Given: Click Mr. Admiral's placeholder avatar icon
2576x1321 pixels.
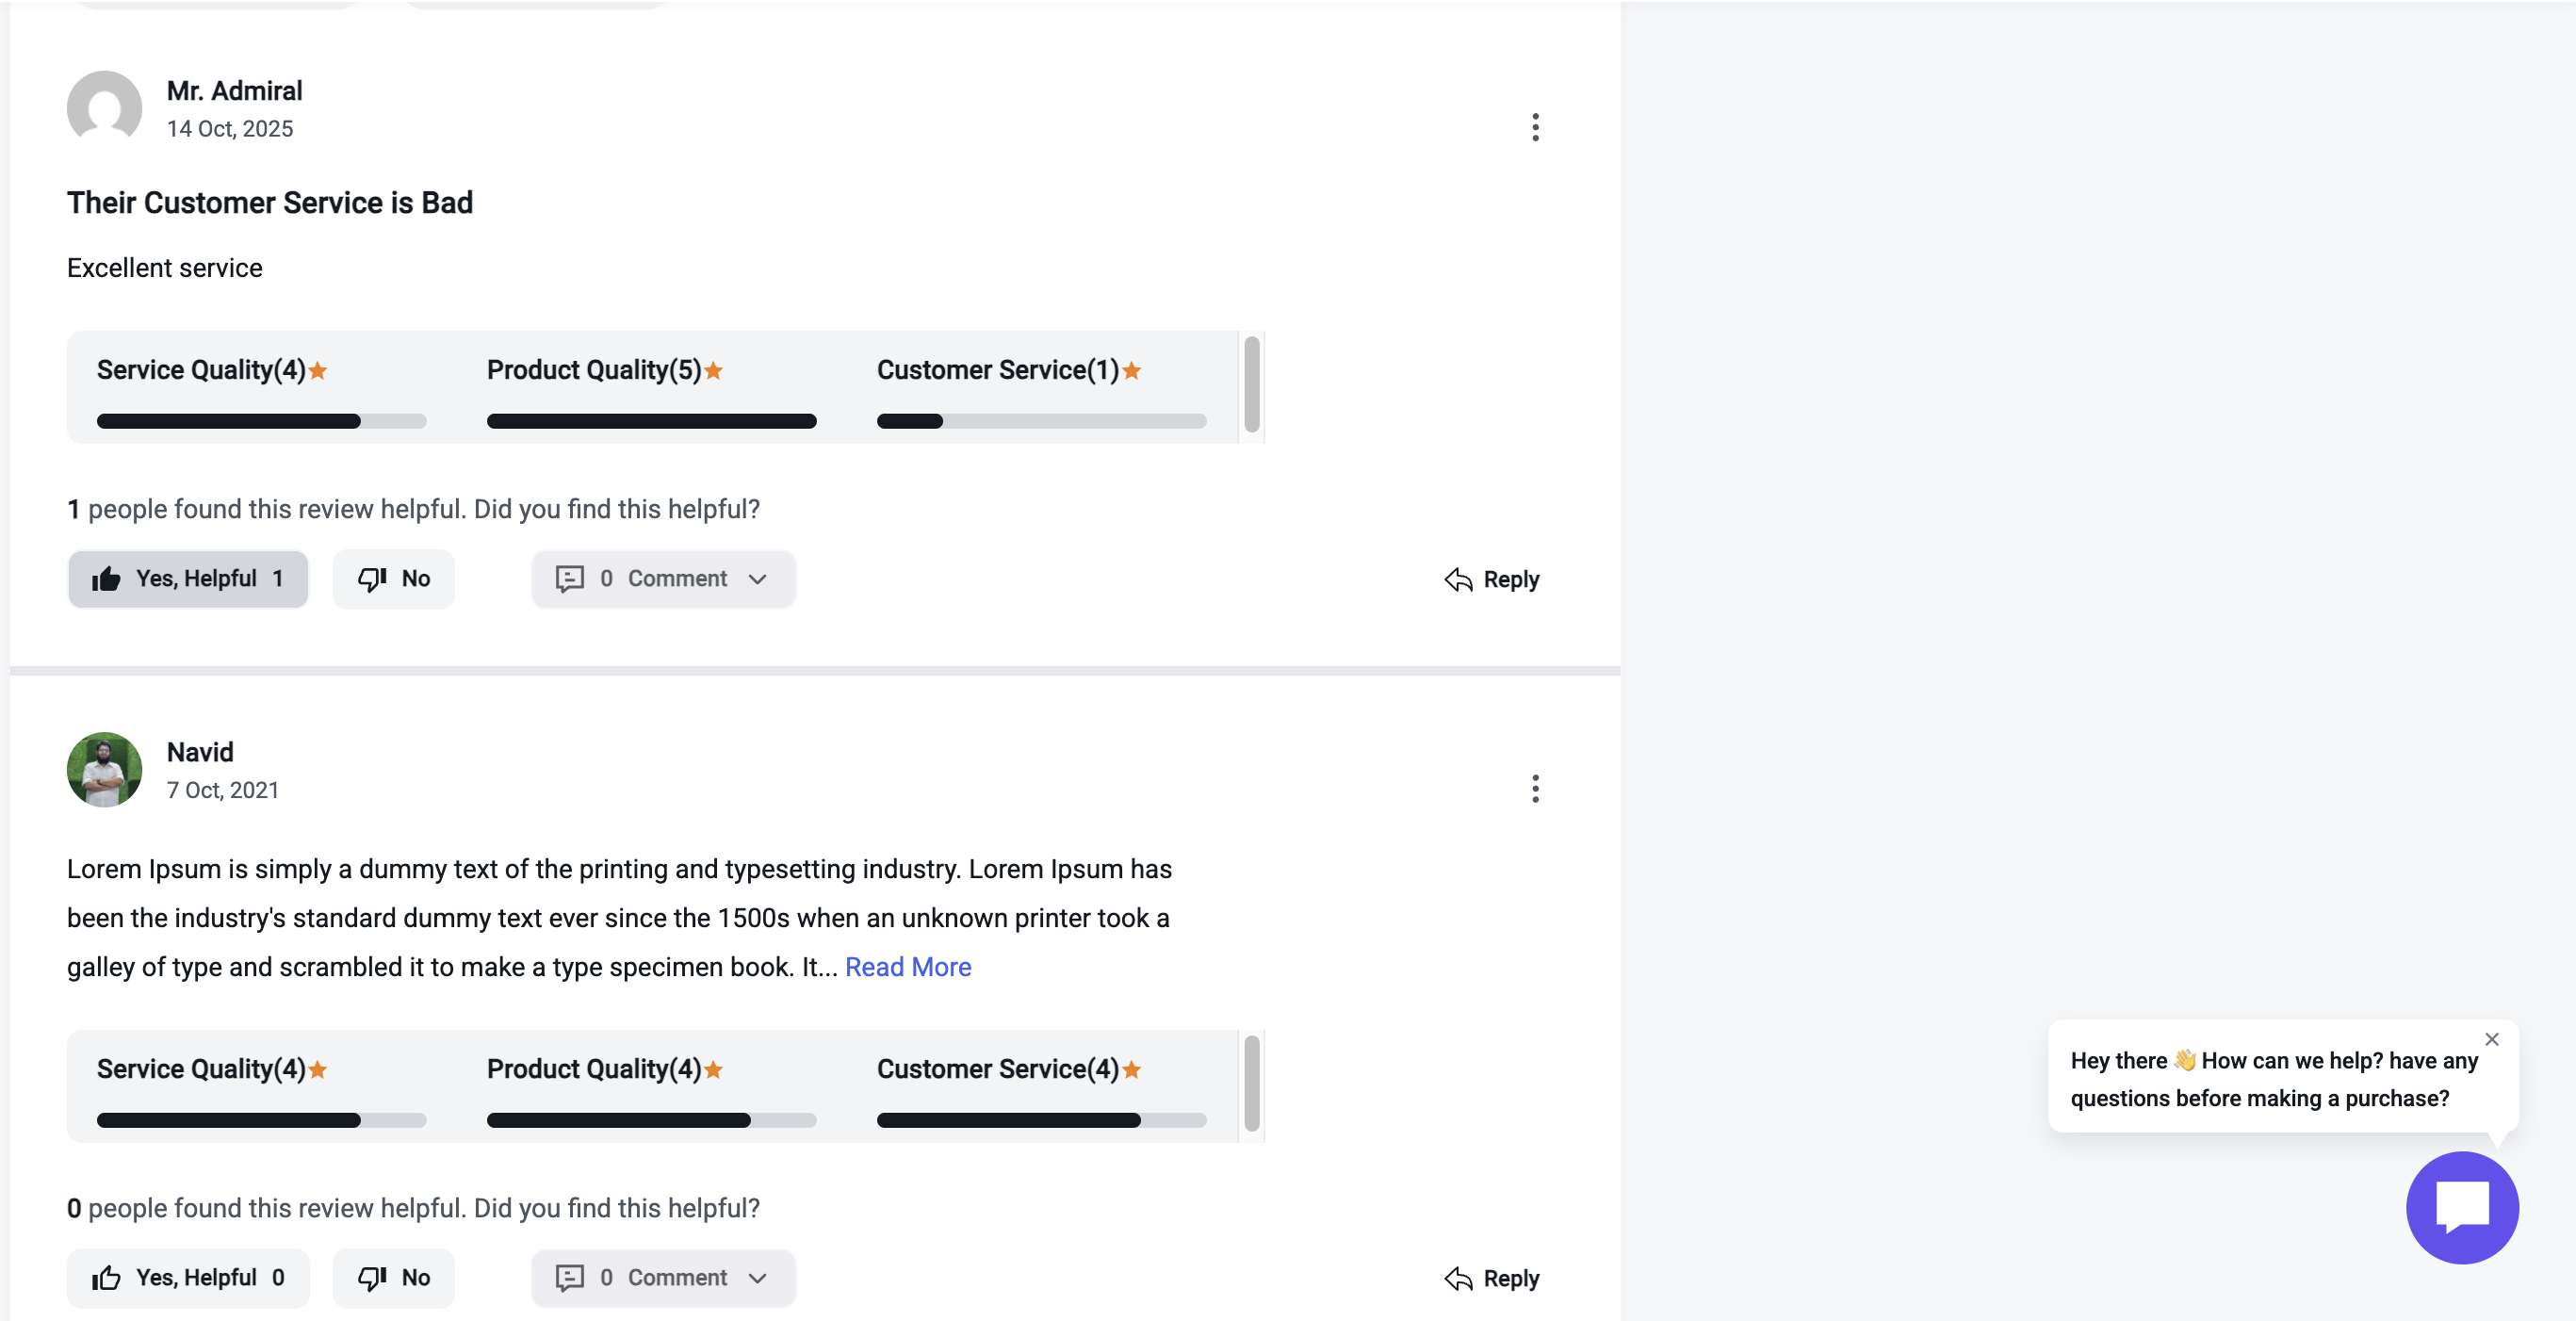Looking at the screenshot, I should (x=104, y=107).
